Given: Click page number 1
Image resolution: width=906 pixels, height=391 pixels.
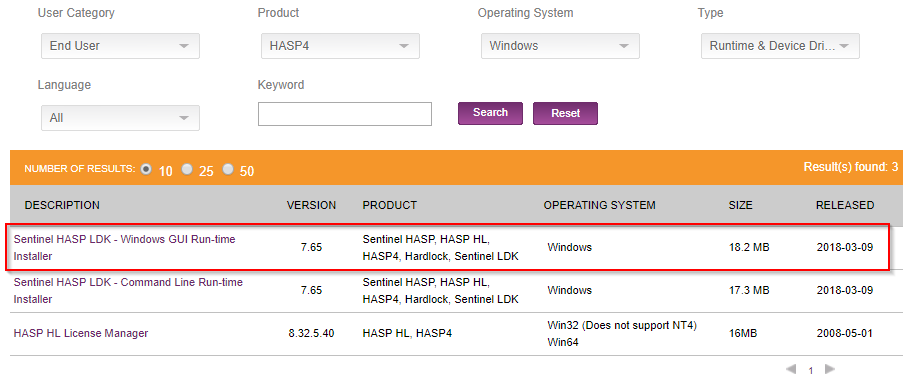Looking at the screenshot, I should tap(811, 371).
